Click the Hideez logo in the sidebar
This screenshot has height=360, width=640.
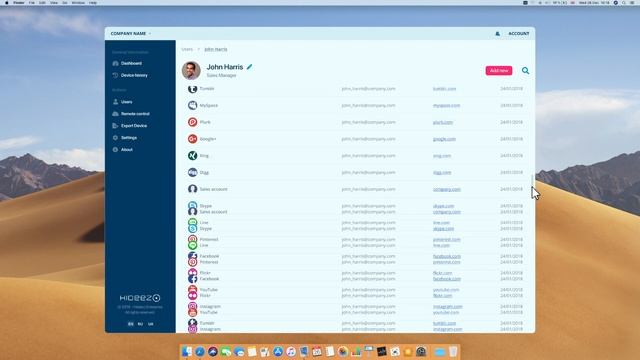tap(140, 298)
